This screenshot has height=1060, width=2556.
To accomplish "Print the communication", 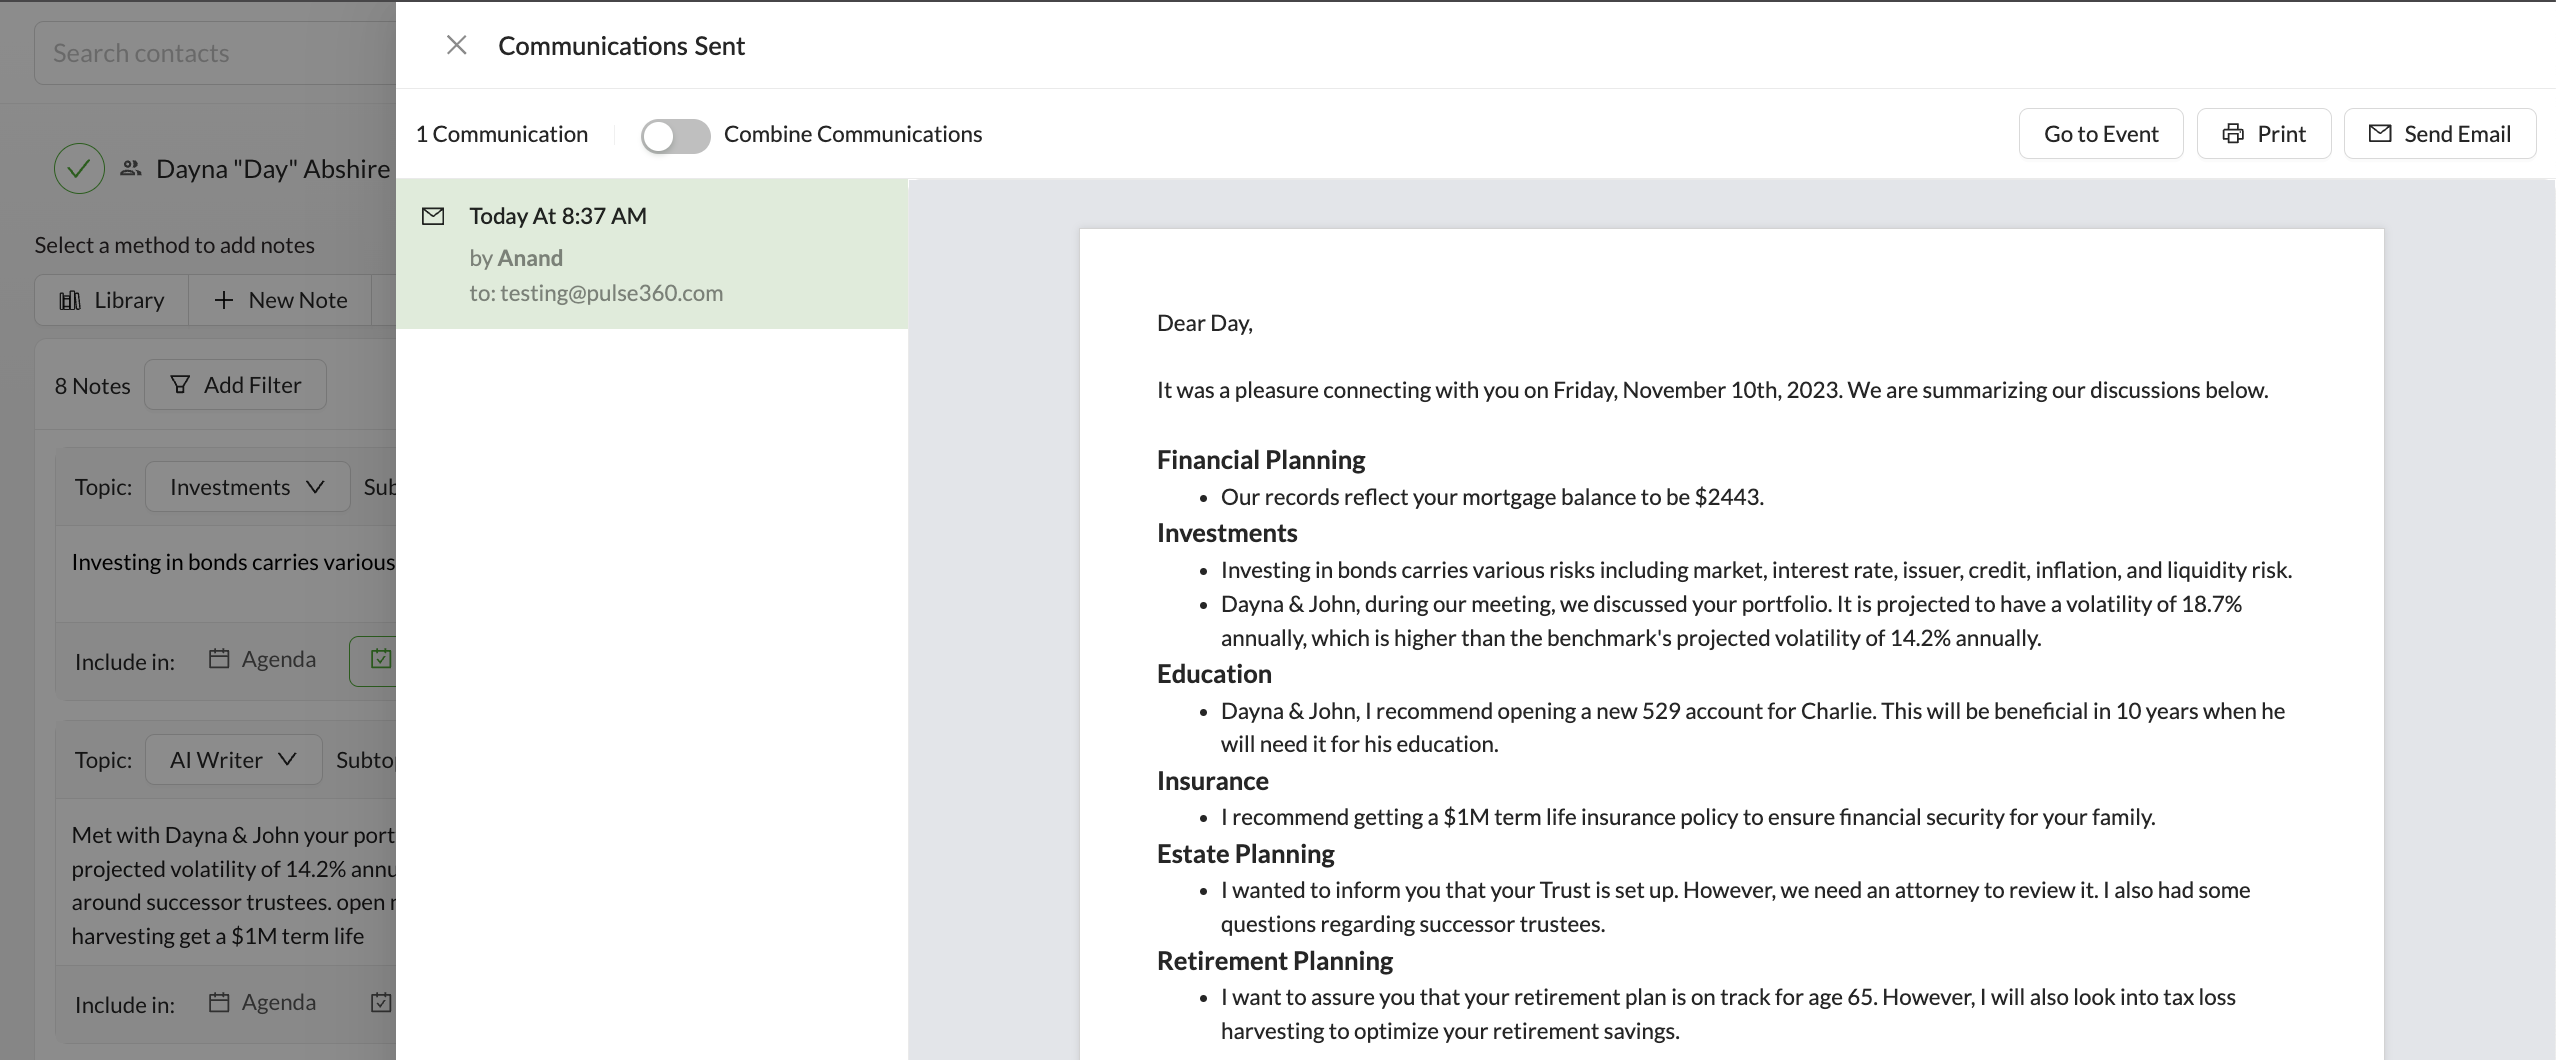I will pos(2263,134).
